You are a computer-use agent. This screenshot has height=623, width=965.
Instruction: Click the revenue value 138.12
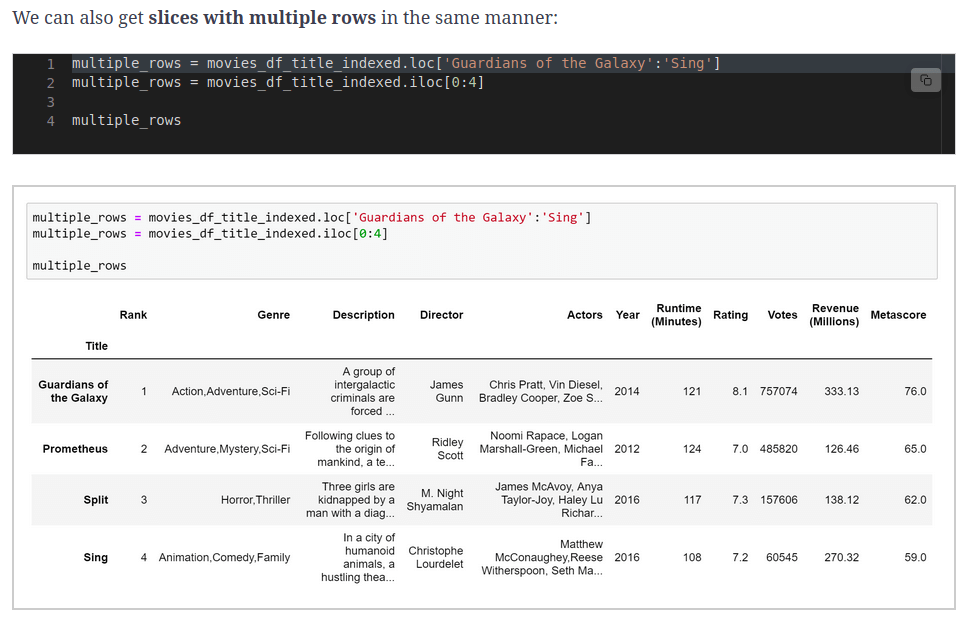(841, 500)
